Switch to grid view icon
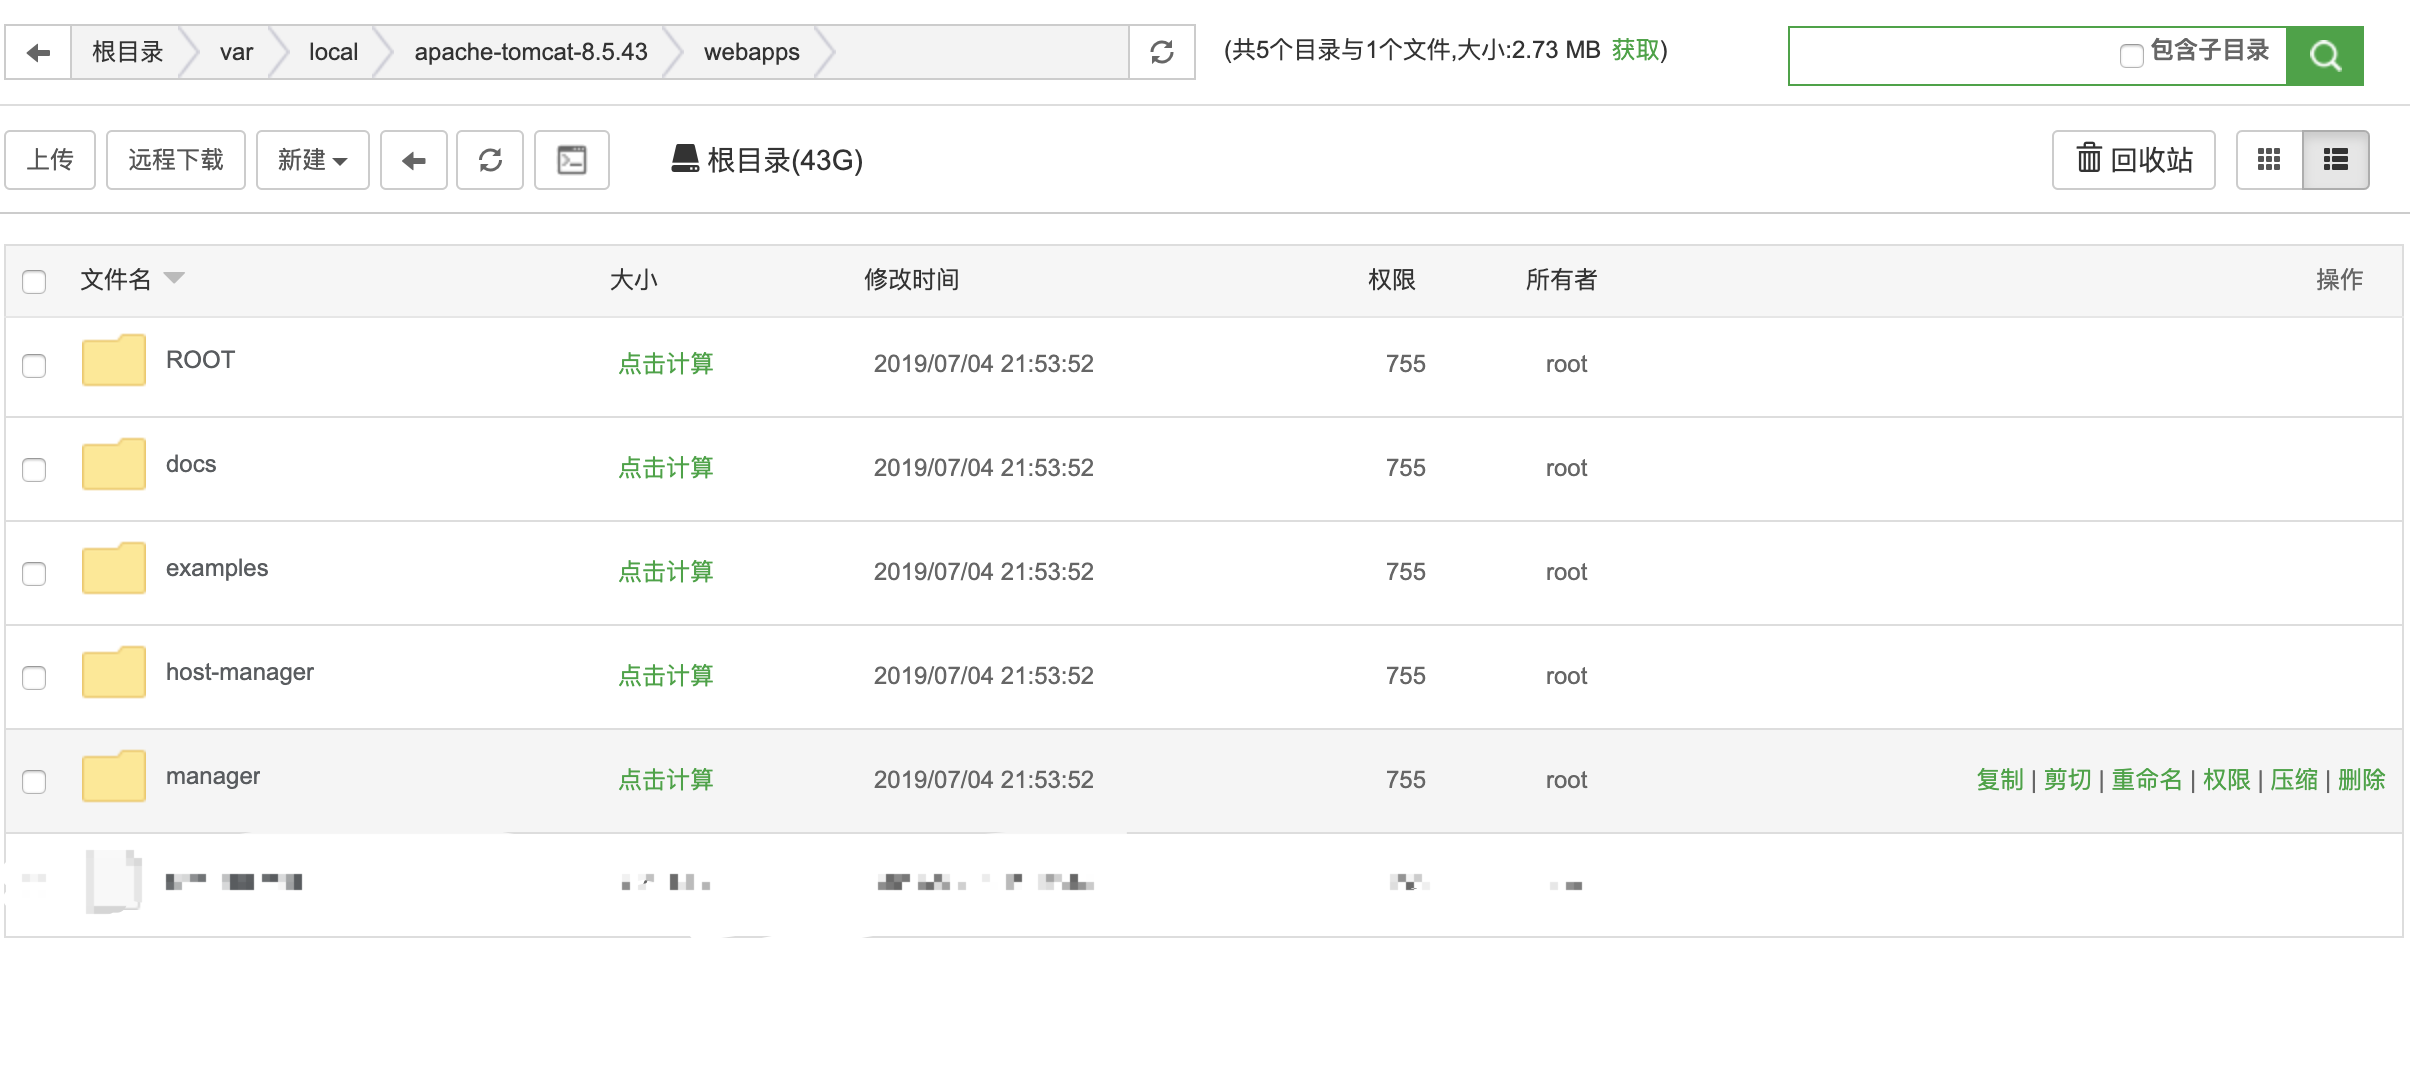 tap(2269, 160)
